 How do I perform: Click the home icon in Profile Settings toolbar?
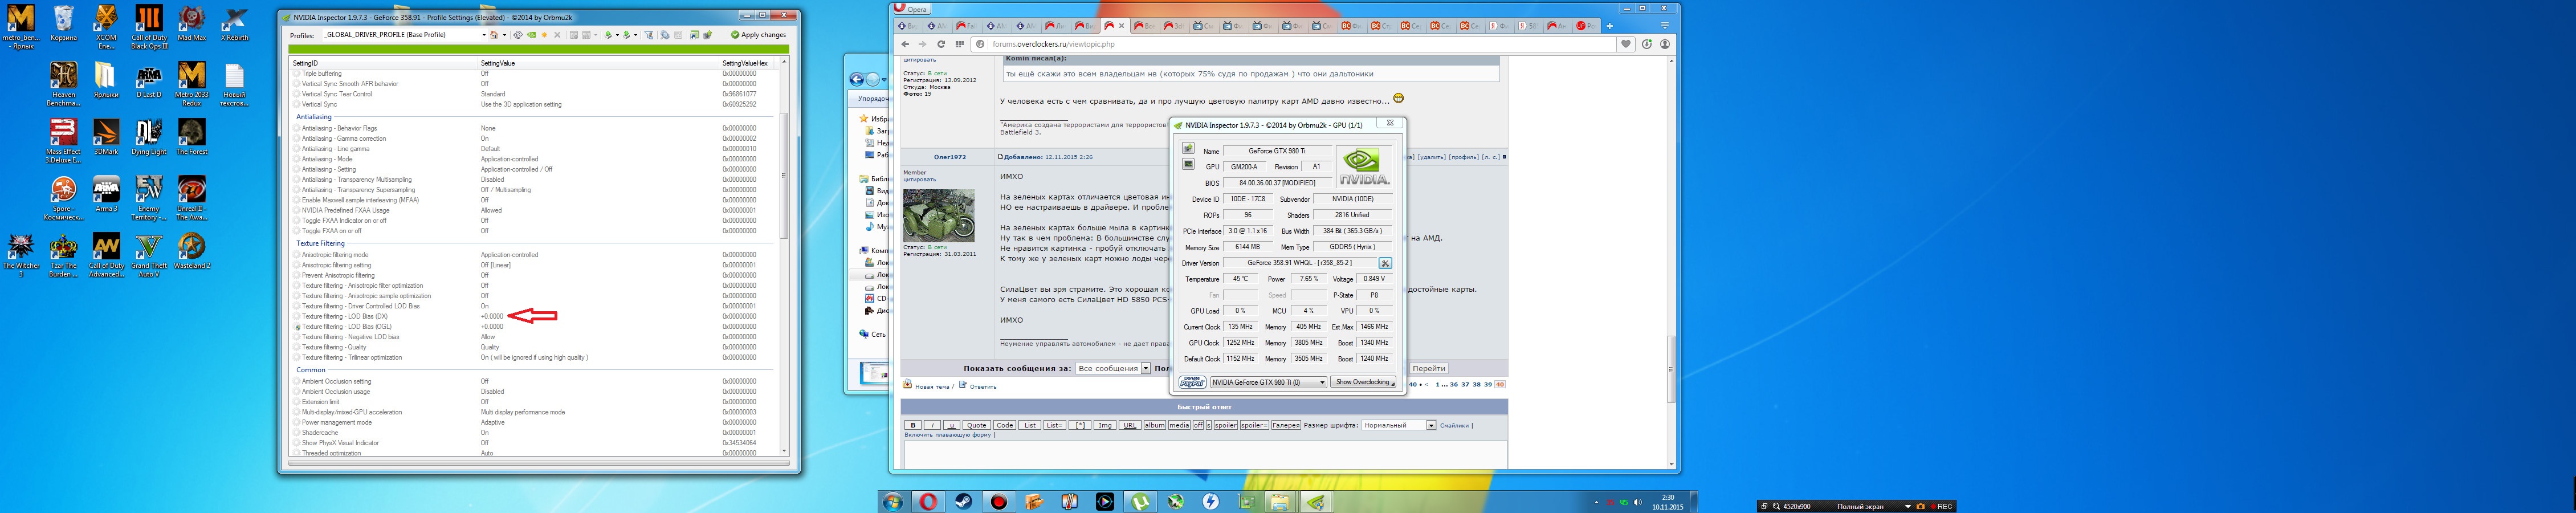493,35
